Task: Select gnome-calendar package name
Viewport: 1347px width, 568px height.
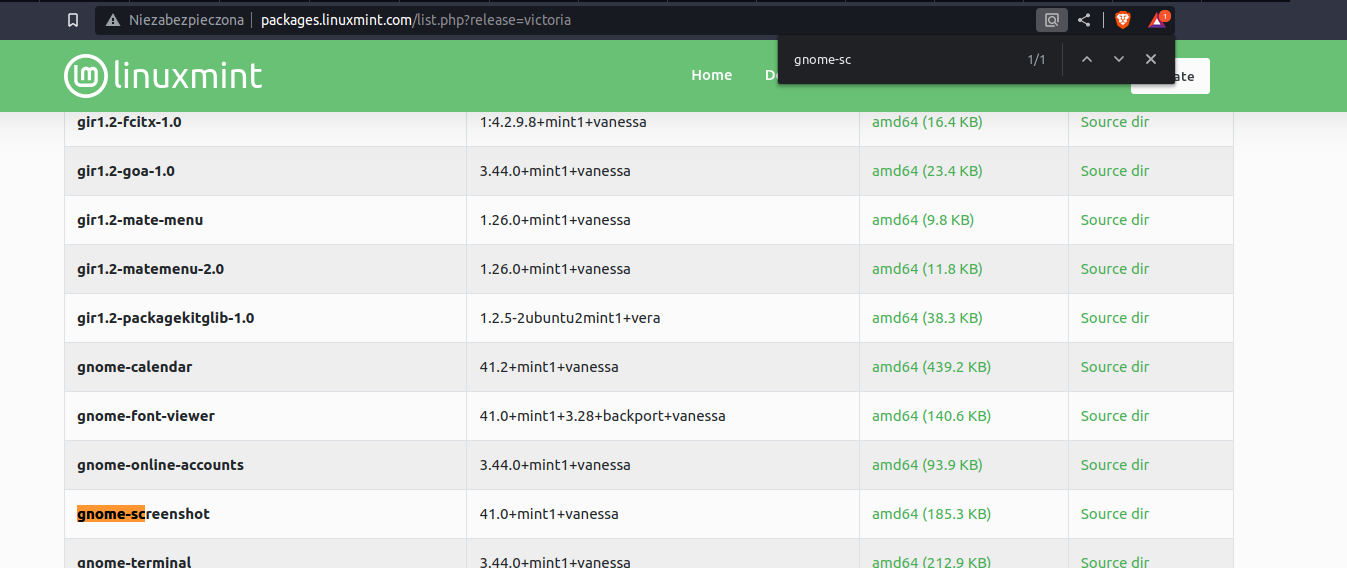Action: tap(135, 367)
